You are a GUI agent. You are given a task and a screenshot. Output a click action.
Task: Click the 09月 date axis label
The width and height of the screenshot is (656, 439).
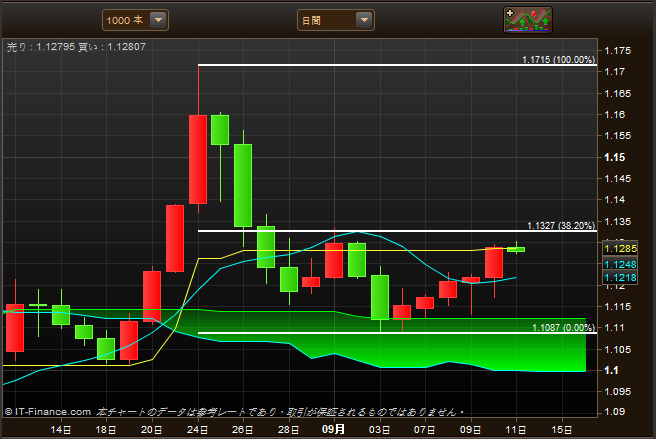pos(333,429)
